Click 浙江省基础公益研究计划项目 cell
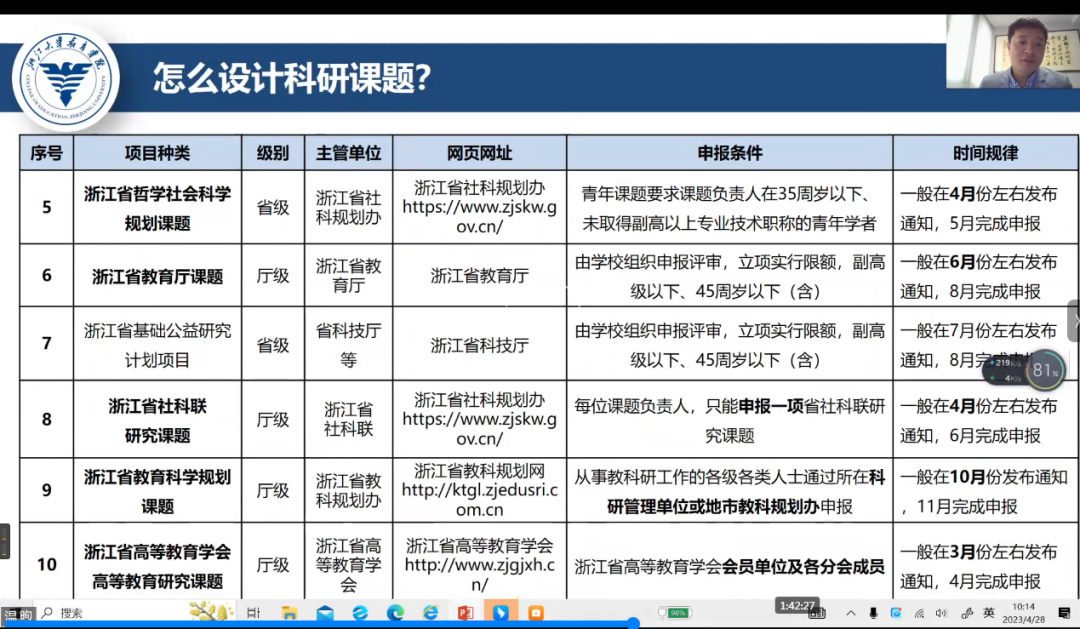Viewport: 1080px width, 629px height. (x=157, y=344)
